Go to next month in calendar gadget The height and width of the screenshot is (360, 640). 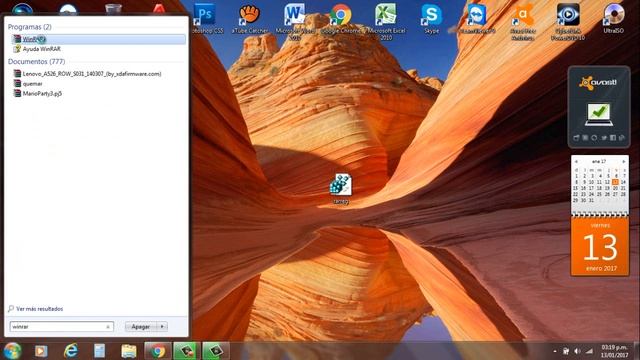tap(624, 162)
